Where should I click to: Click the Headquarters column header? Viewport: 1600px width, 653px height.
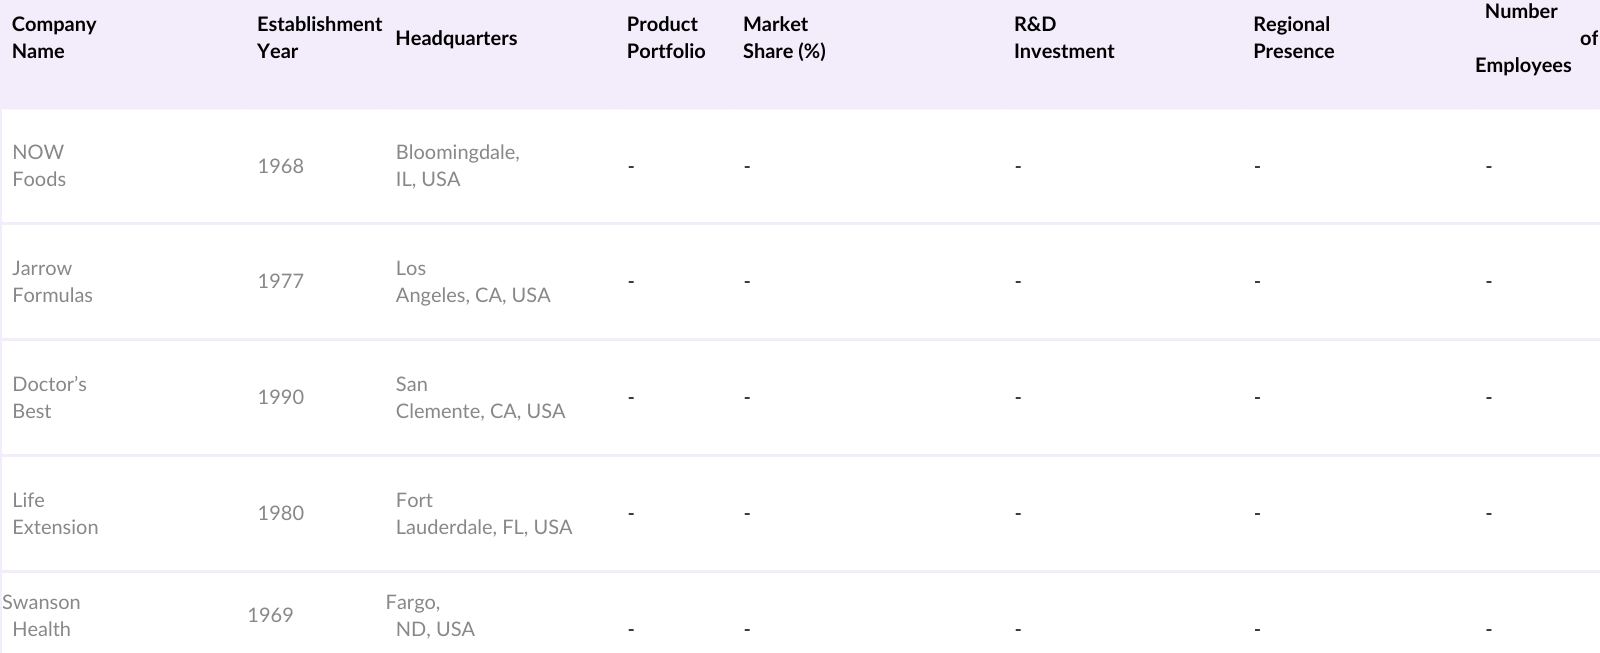click(456, 38)
